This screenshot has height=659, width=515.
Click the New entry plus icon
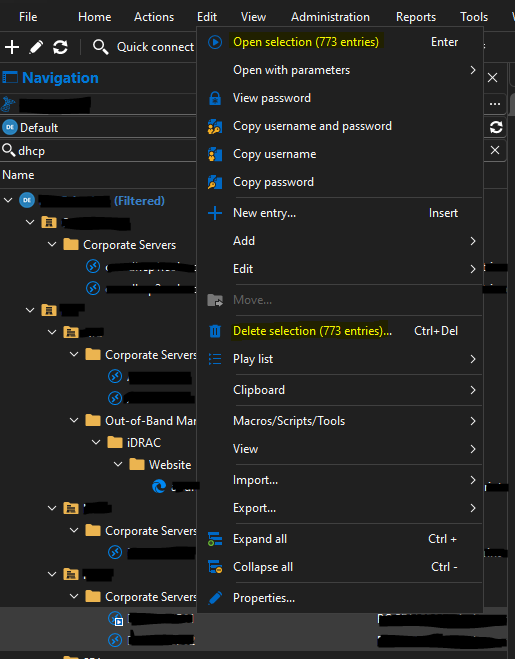215,213
